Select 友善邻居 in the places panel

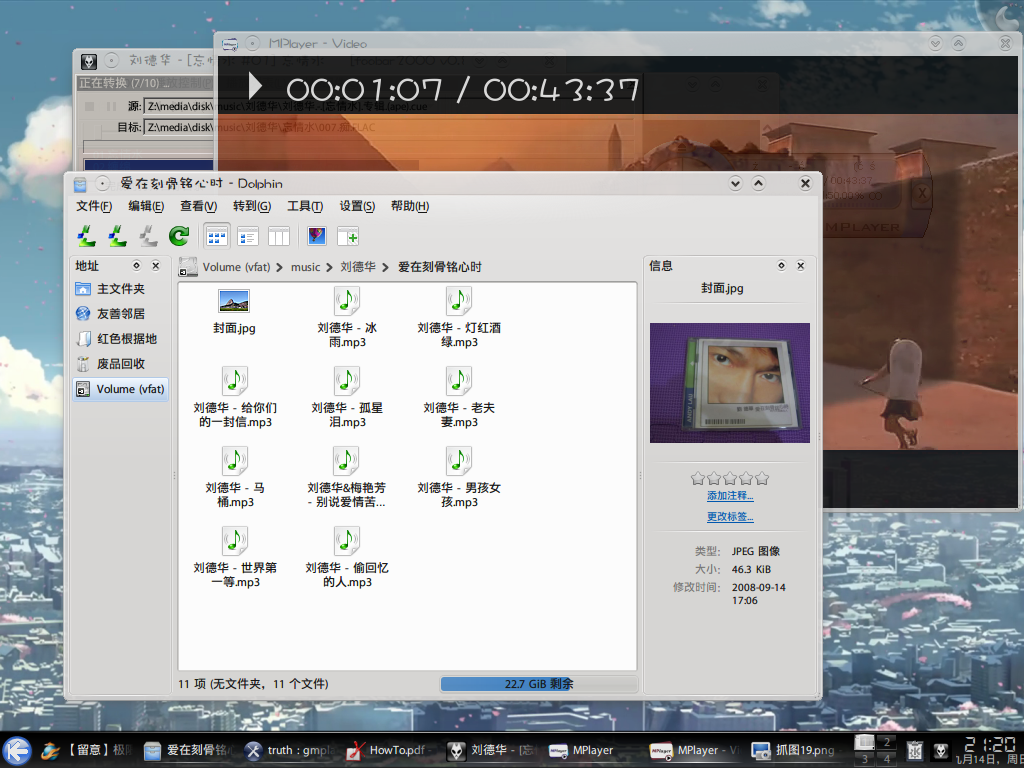pyautogui.click(x=120, y=313)
